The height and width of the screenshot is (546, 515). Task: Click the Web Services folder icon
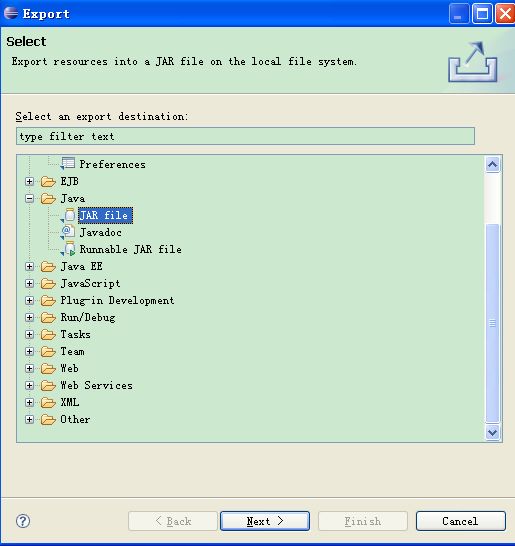pos(48,385)
